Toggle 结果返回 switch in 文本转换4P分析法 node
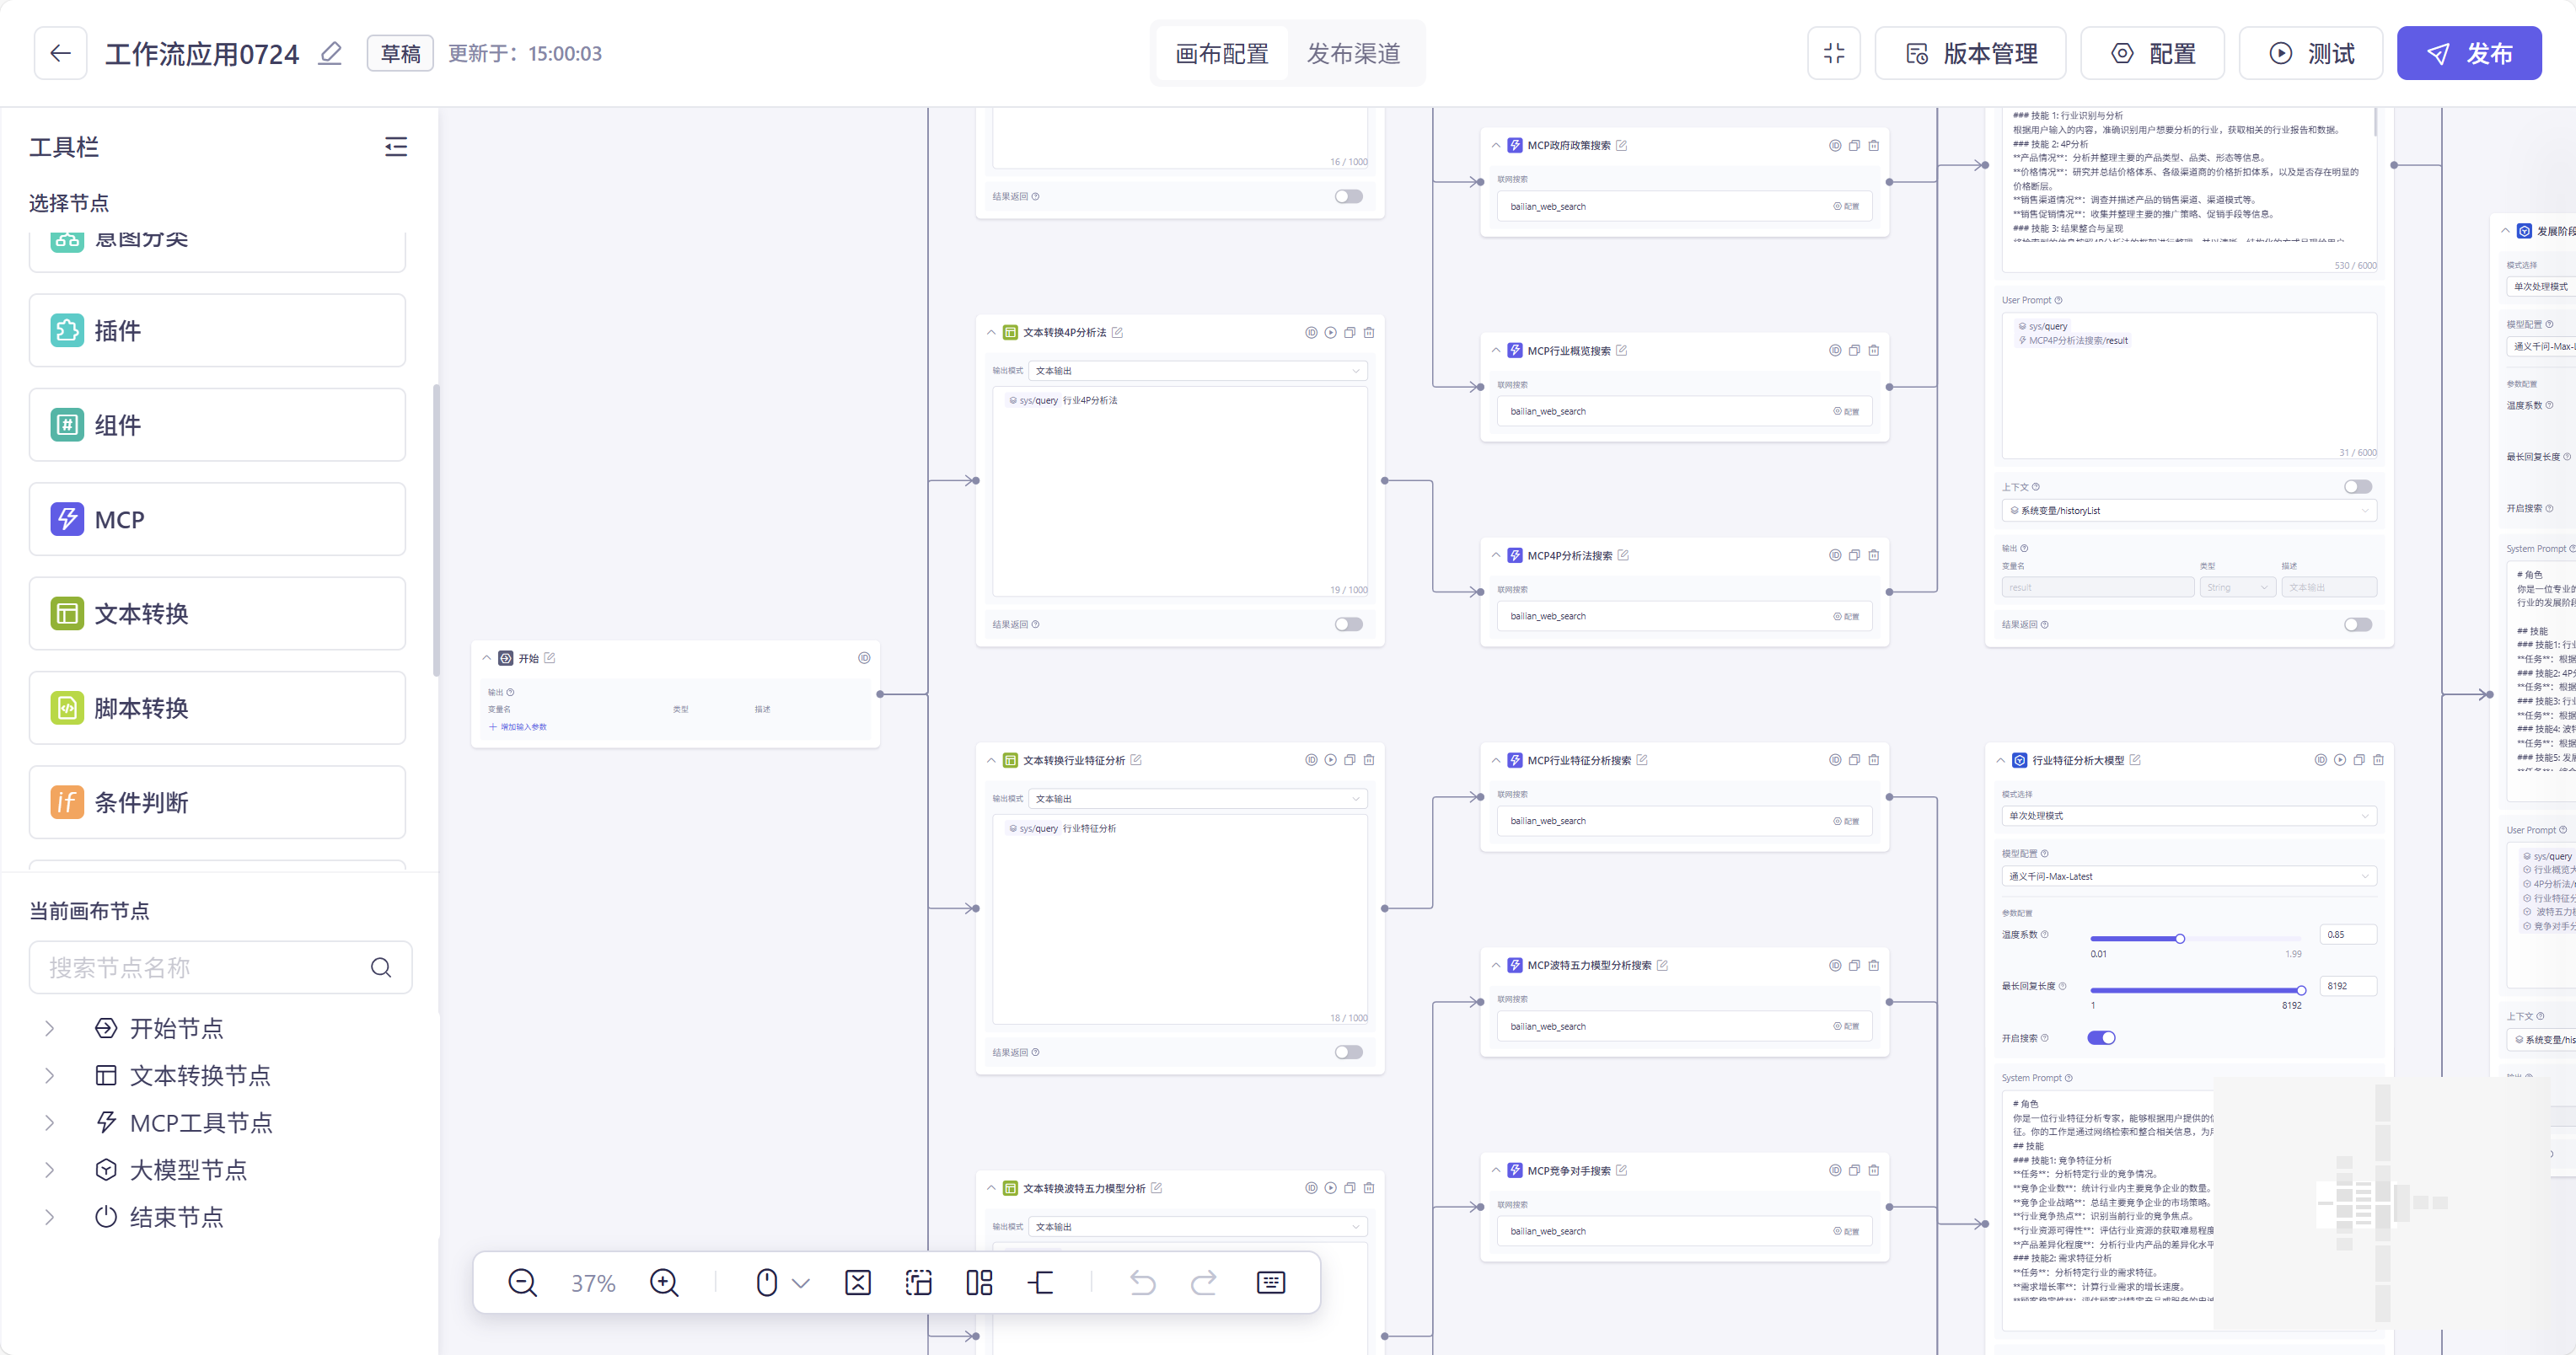Image resolution: width=2576 pixels, height=1355 pixels. 1348,624
